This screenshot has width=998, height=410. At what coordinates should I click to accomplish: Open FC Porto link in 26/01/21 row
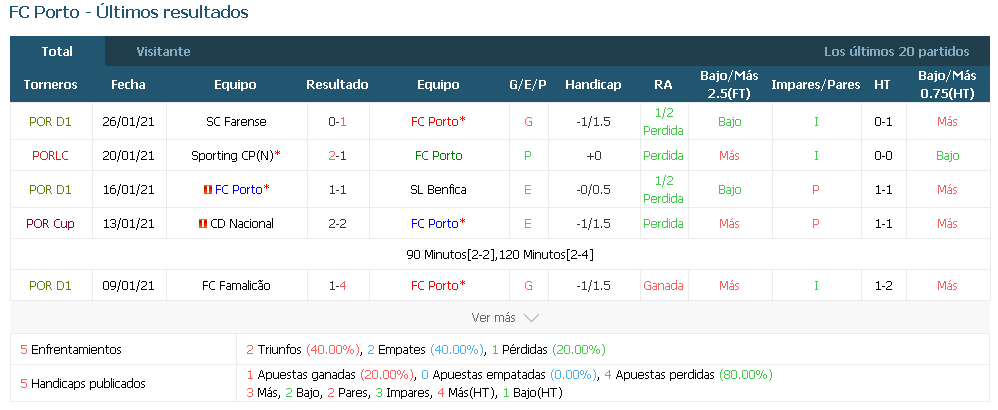[435, 122]
